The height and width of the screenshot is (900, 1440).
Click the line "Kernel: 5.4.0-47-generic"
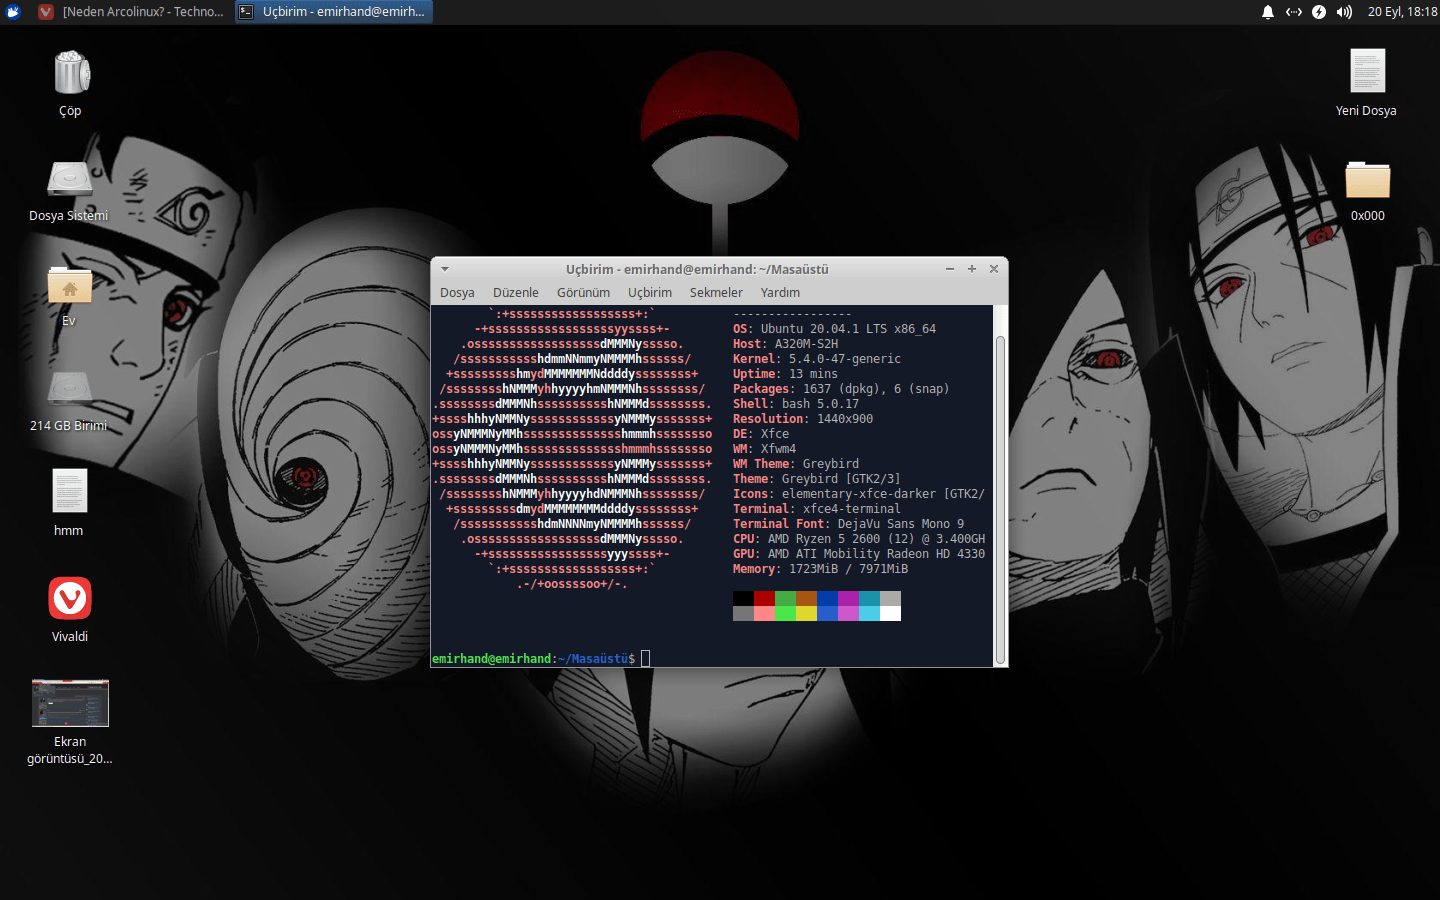click(x=817, y=359)
